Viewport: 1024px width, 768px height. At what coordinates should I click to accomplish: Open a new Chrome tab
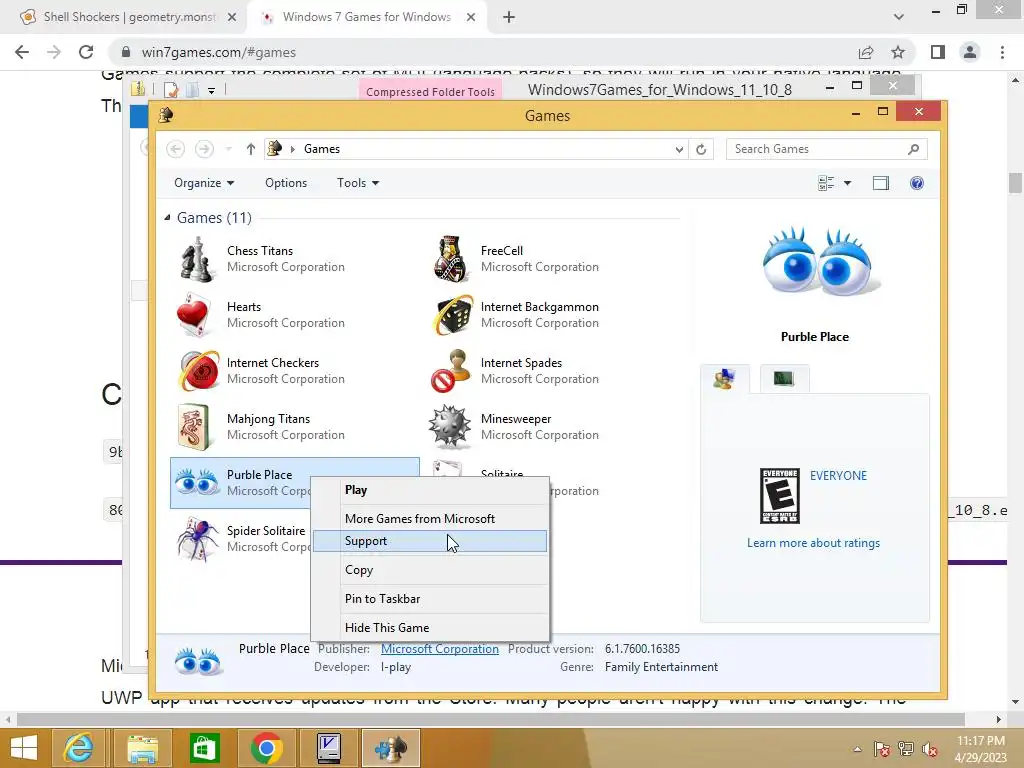(509, 17)
